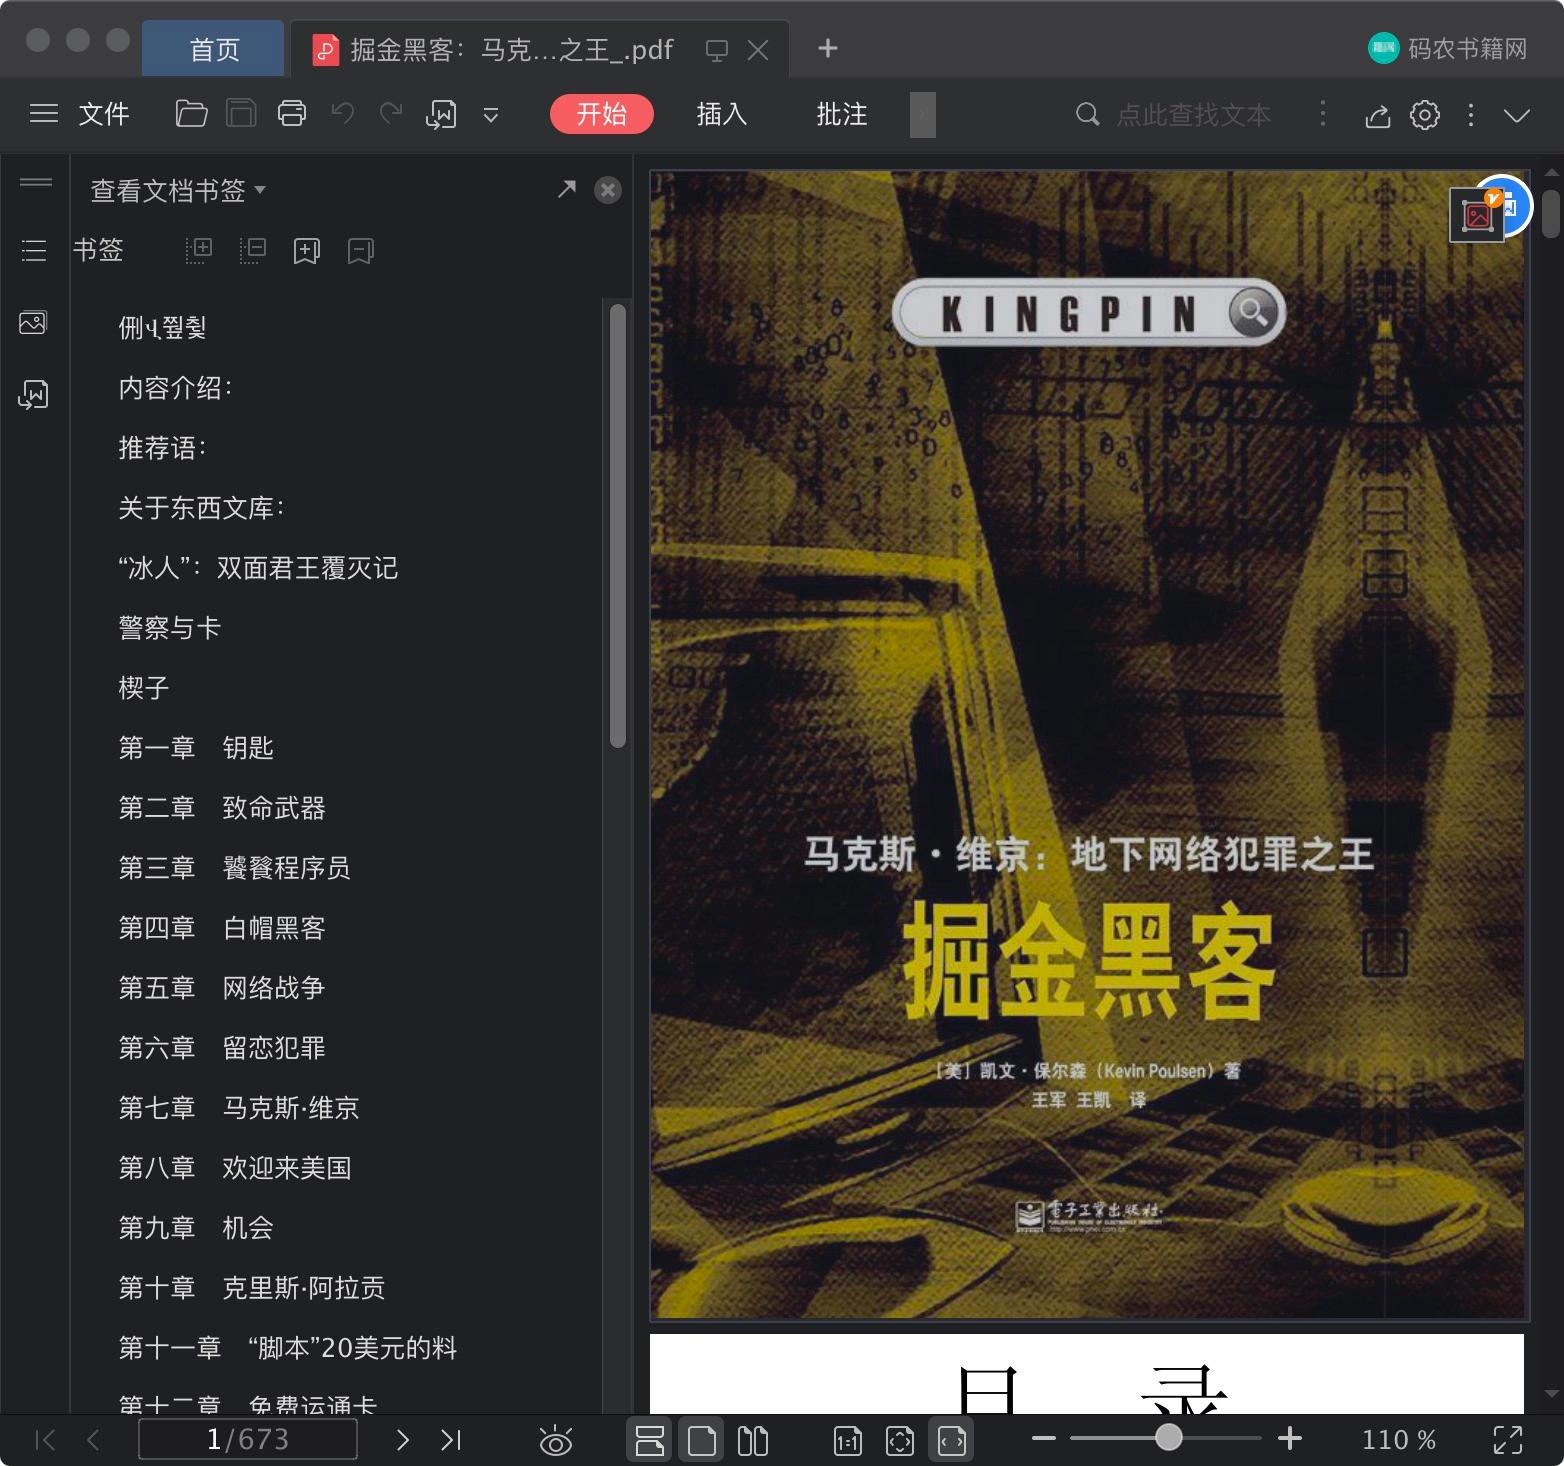Toggle continuous scrolling page layout
1564x1466 pixels.
coord(650,1440)
